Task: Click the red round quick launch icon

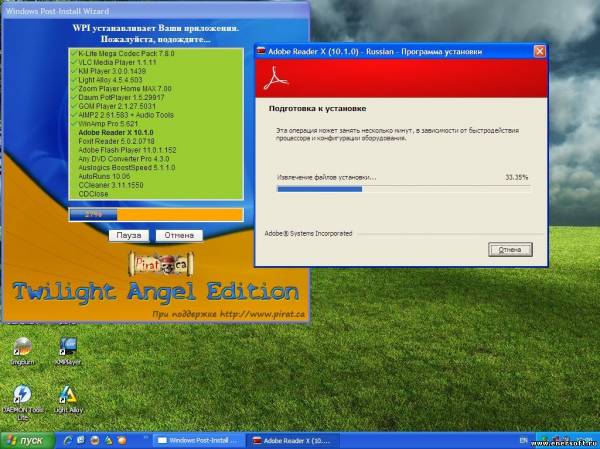Action: coord(95,441)
